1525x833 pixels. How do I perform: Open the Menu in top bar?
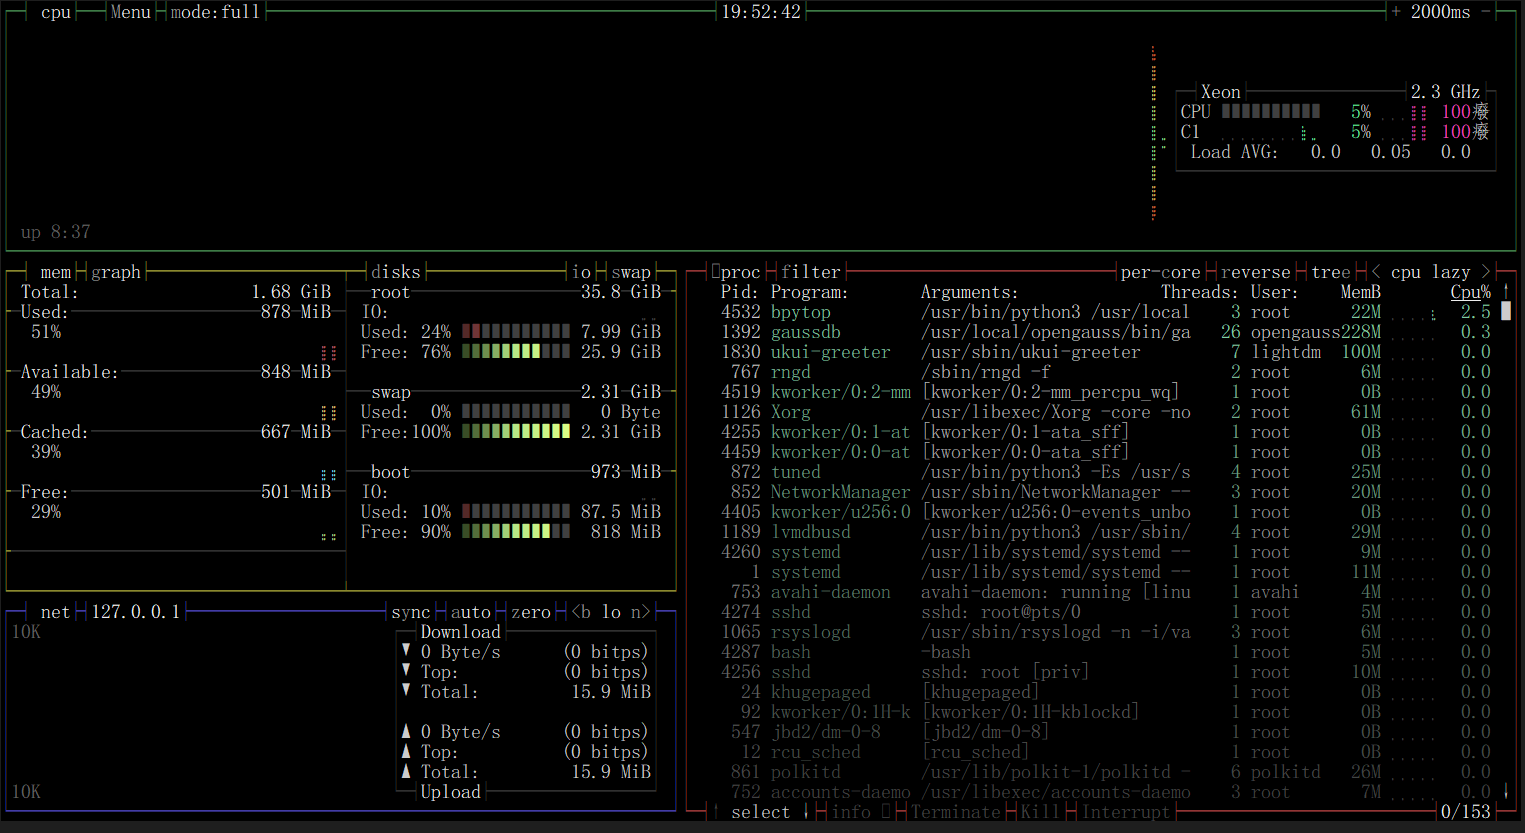click(131, 12)
